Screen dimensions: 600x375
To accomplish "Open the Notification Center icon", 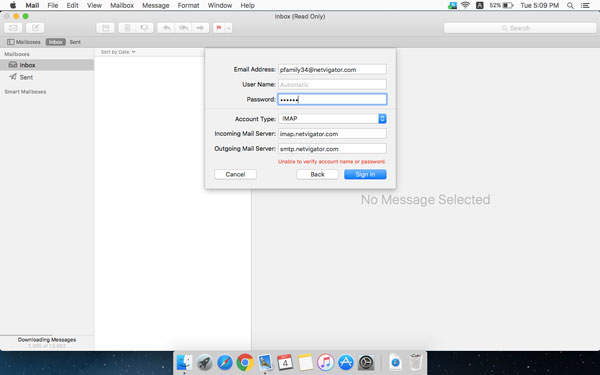I will pyautogui.click(x=585, y=5).
